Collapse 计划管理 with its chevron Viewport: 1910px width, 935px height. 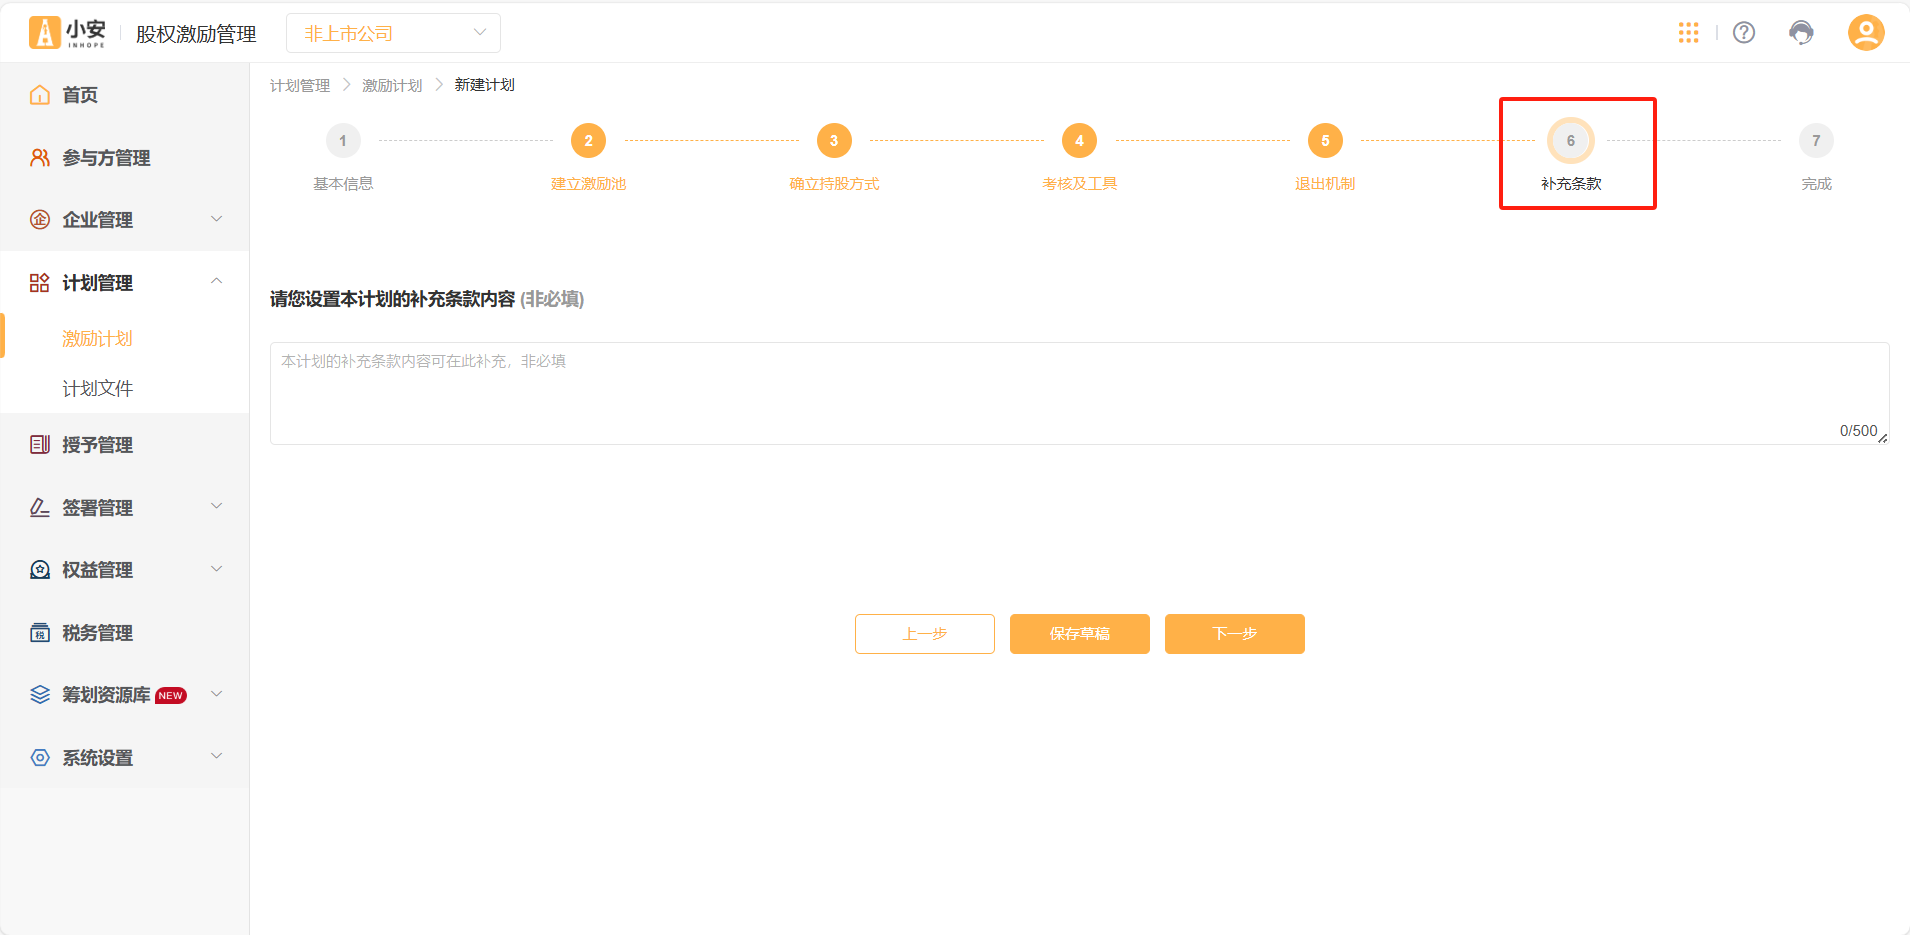tap(216, 281)
